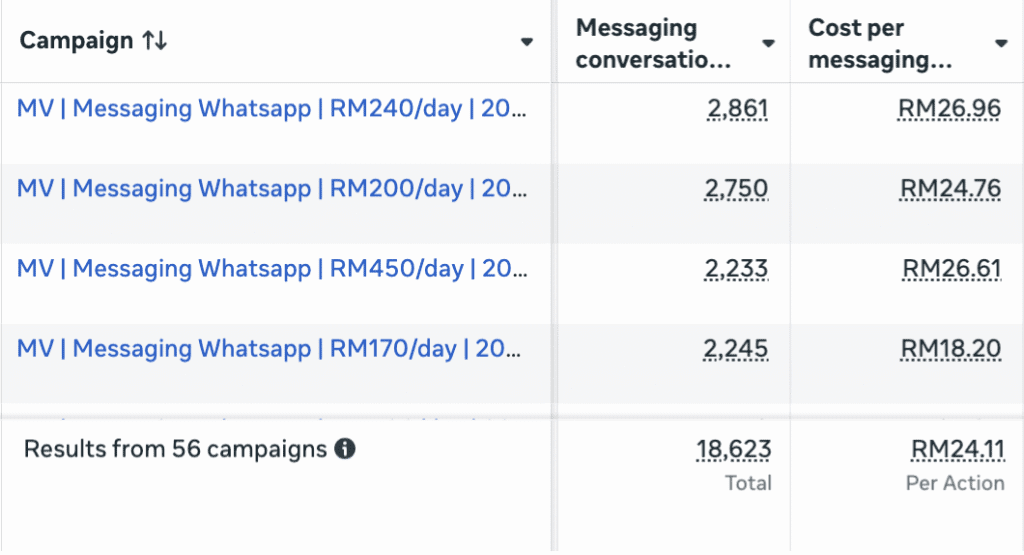Select the 2,245 messaging conversations value
Screen dimensions: 1024x555
(737, 349)
